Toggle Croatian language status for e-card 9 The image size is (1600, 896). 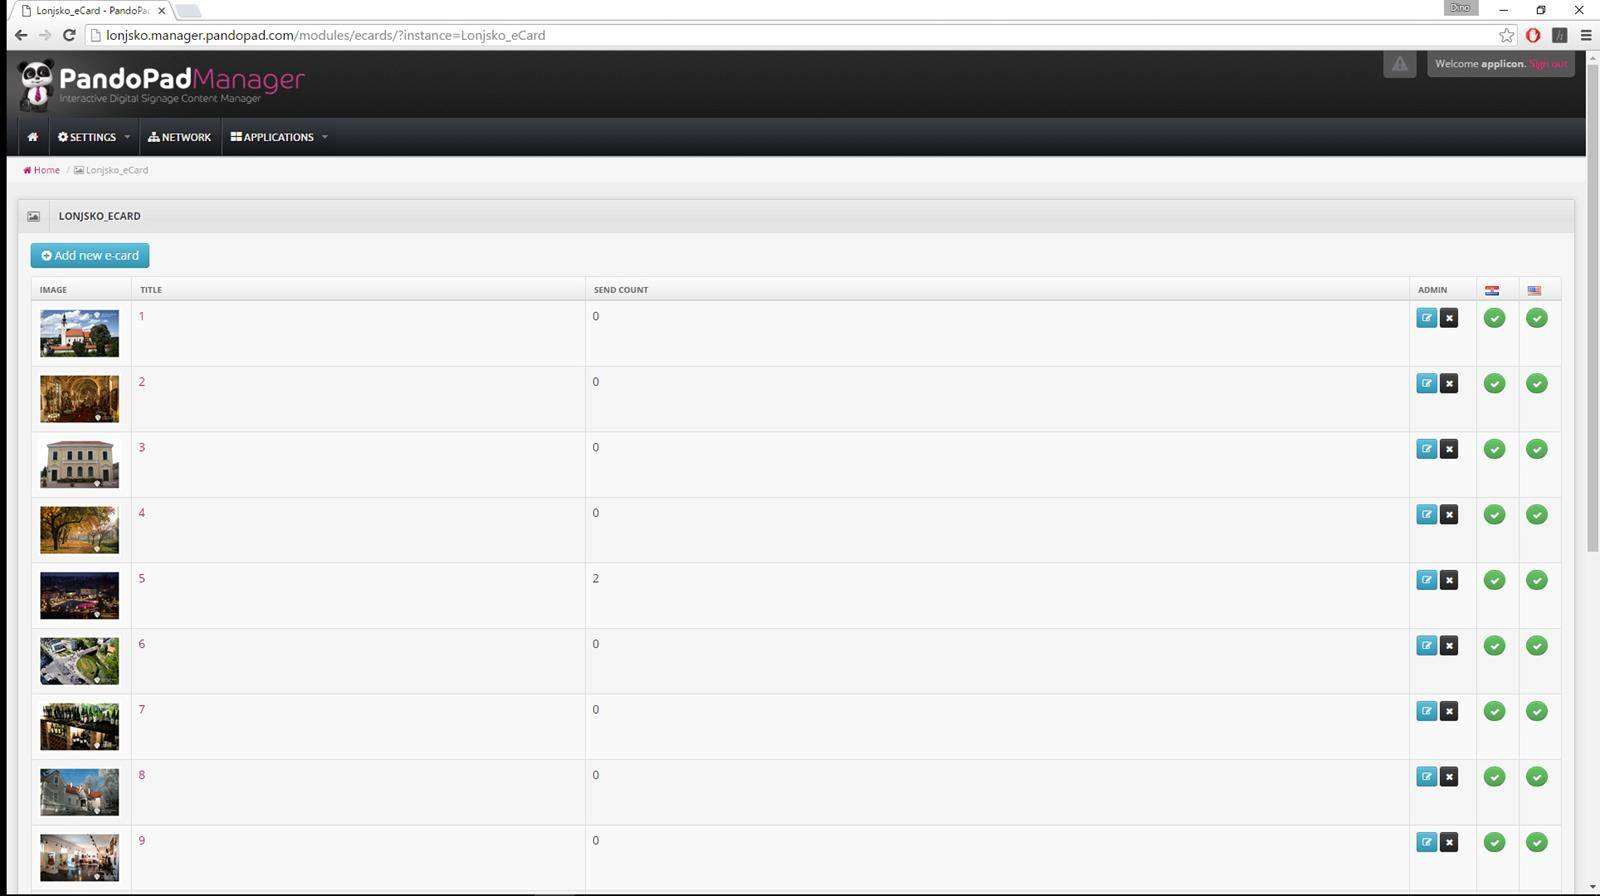pos(1494,842)
